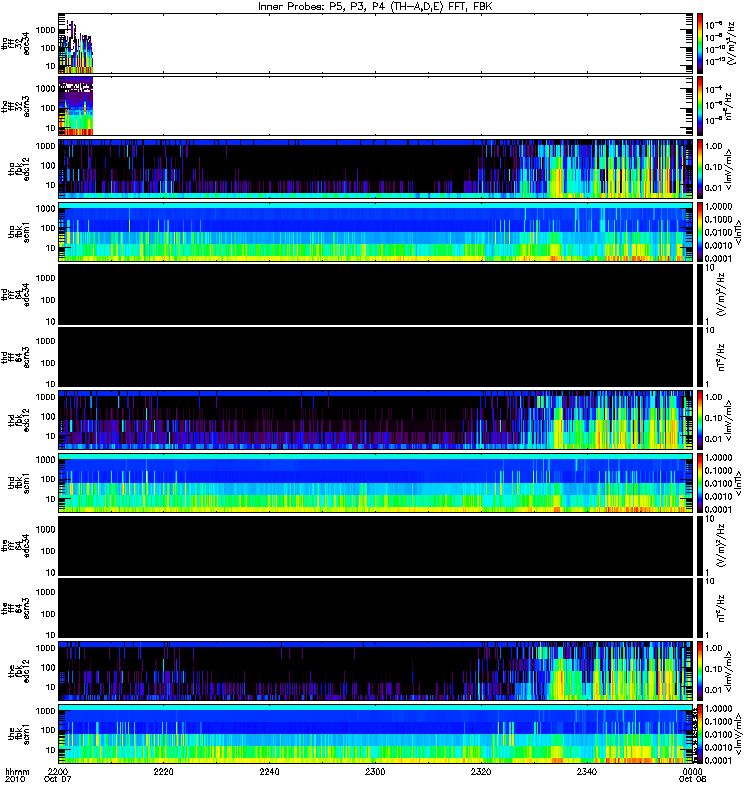The image size is (750, 800).
Task: Click inside the the fbk scm1 spectrogram
Action: 376,734
